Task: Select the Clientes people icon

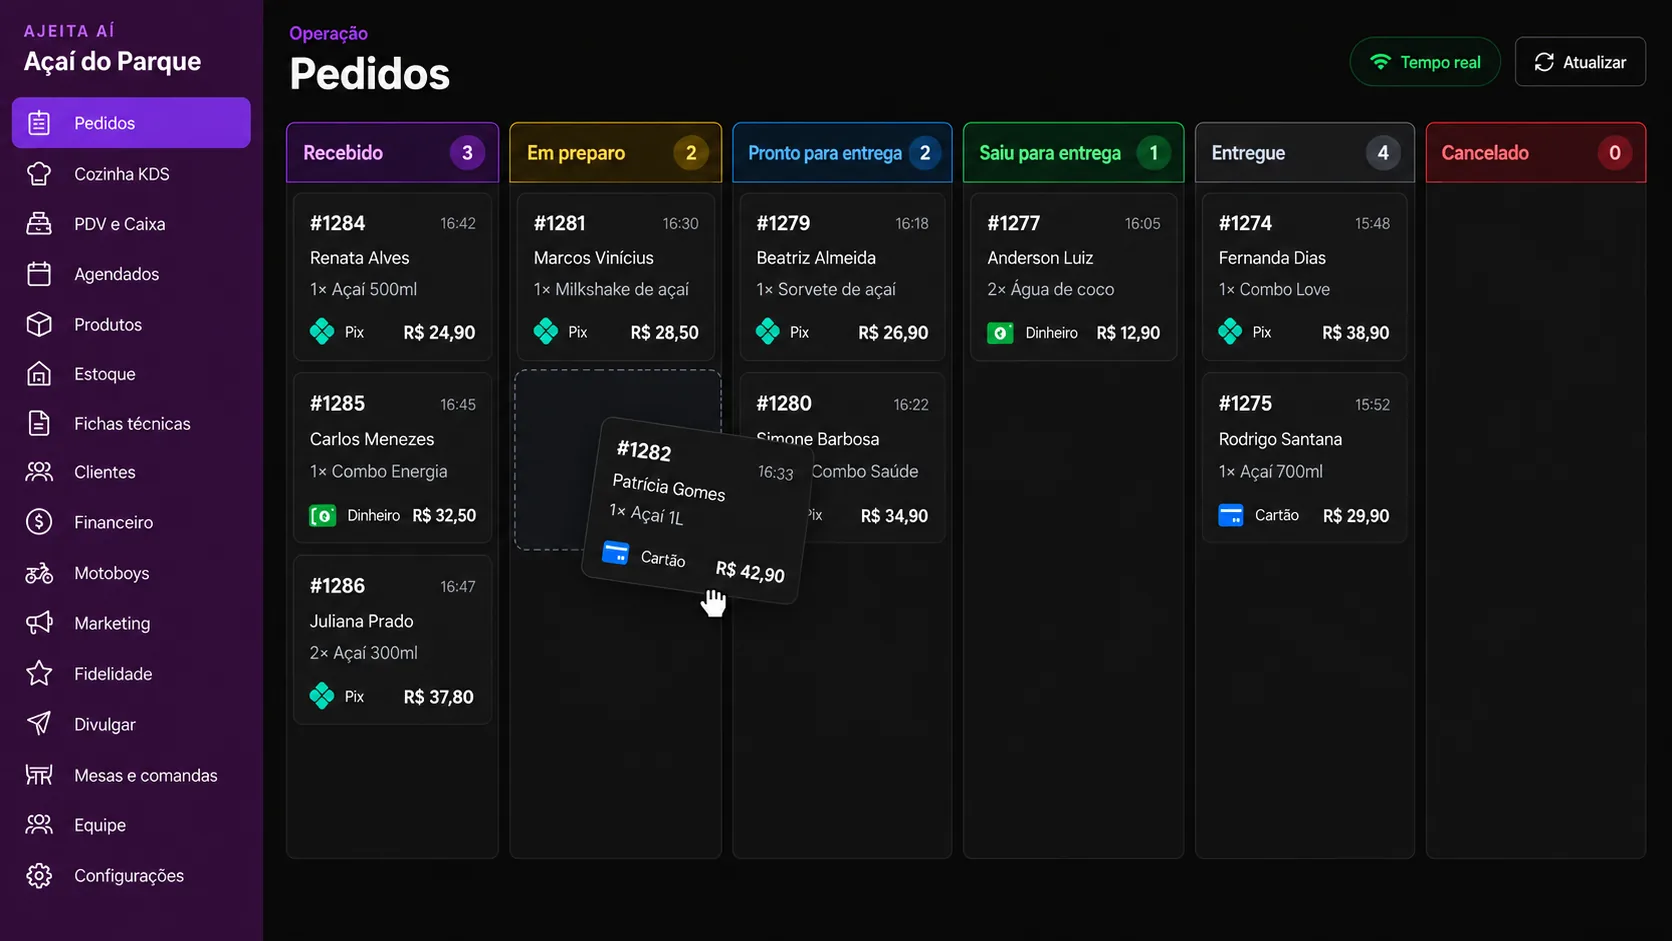Action: click(39, 472)
